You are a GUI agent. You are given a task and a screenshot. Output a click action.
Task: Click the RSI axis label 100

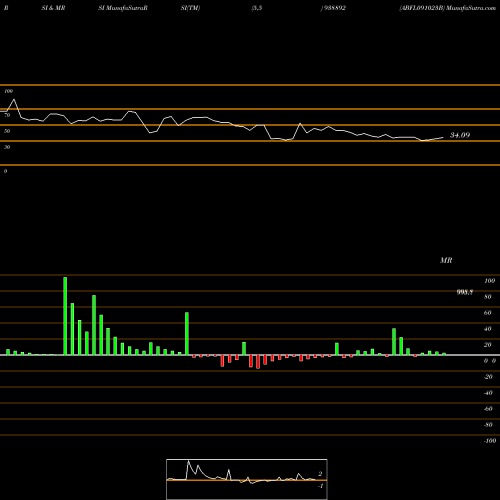[x=9, y=91]
